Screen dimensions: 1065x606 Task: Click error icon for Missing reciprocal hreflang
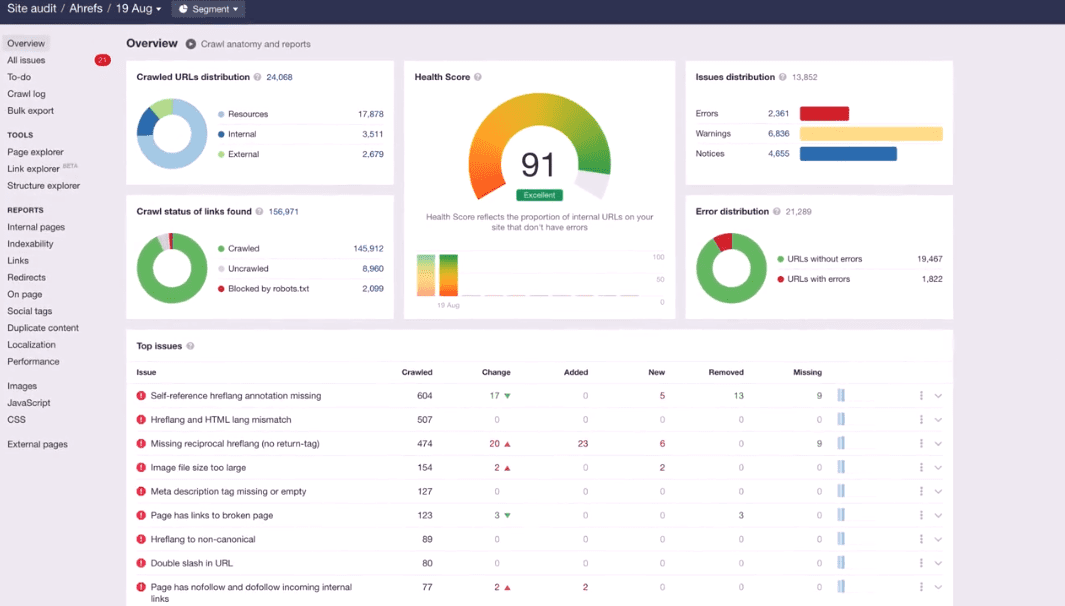[x=141, y=444]
